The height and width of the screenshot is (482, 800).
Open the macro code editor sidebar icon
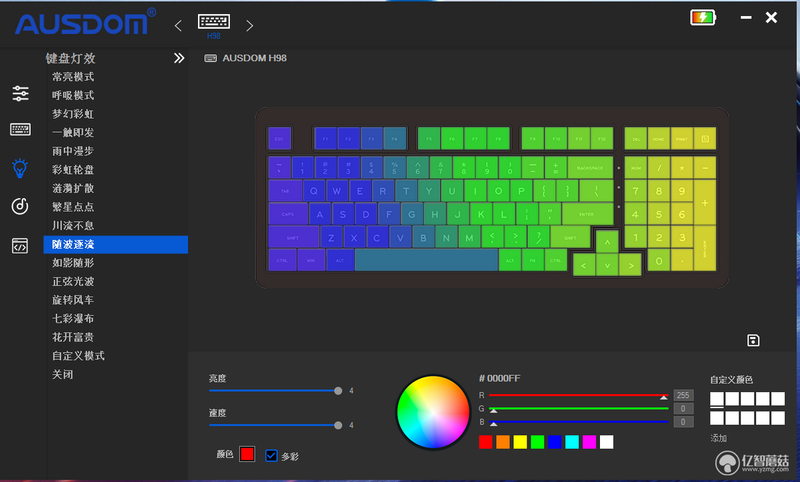pyautogui.click(x=20, y=246)
